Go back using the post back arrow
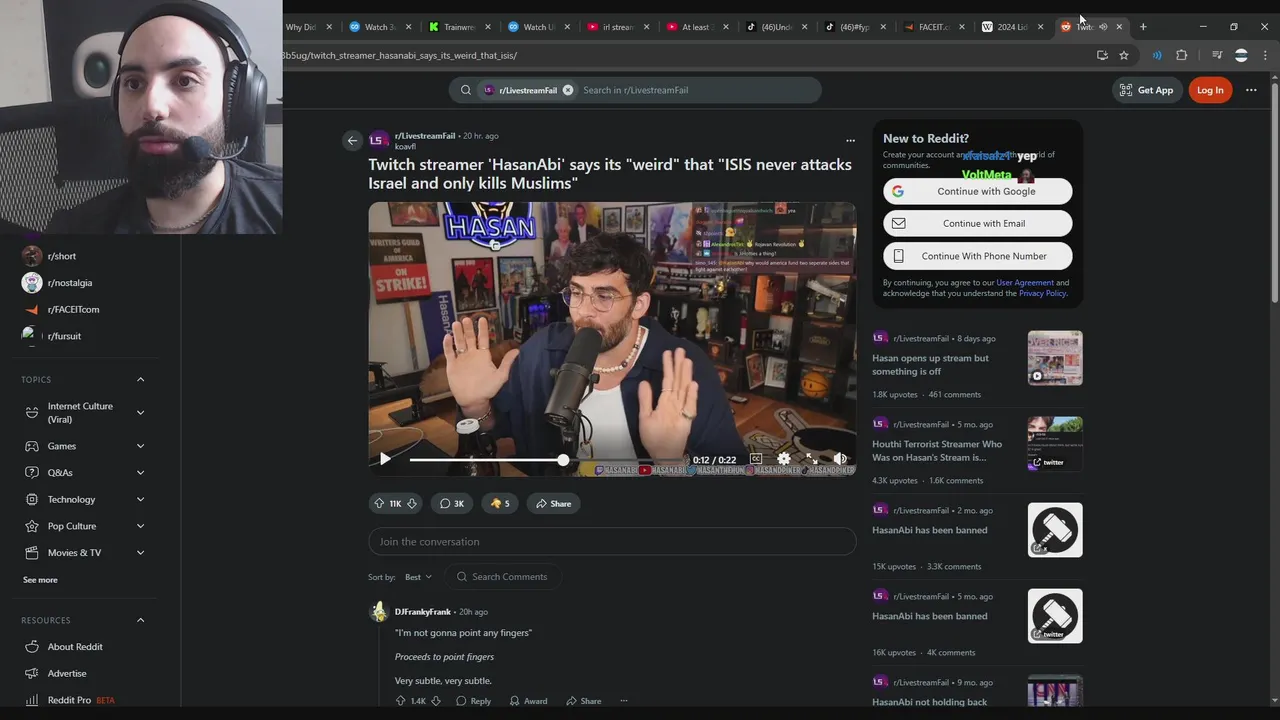 [352, 141]
